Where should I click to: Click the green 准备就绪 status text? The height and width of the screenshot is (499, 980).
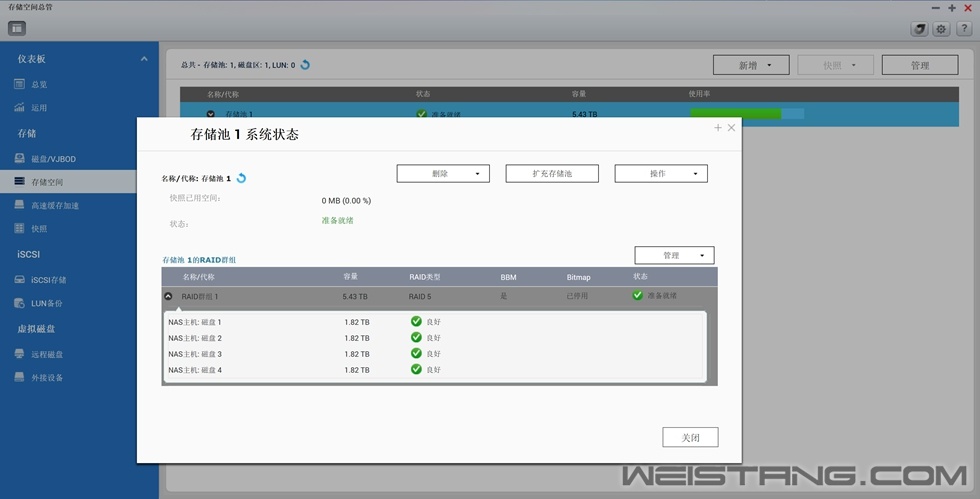point(338,220)
